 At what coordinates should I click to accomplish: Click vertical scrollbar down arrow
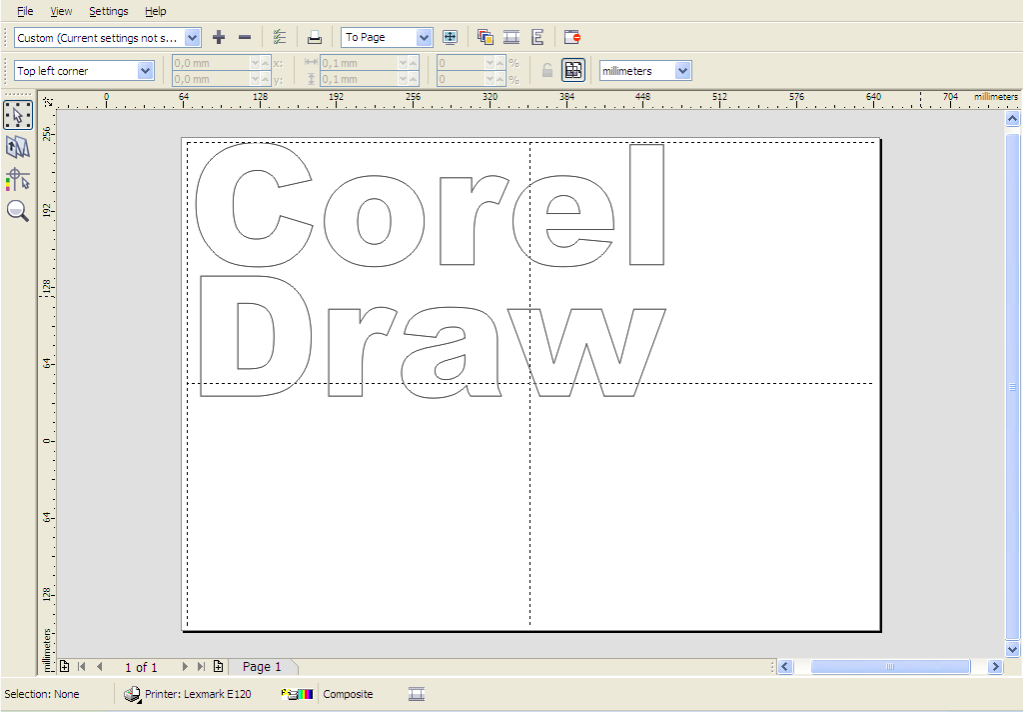[1012, 649]
